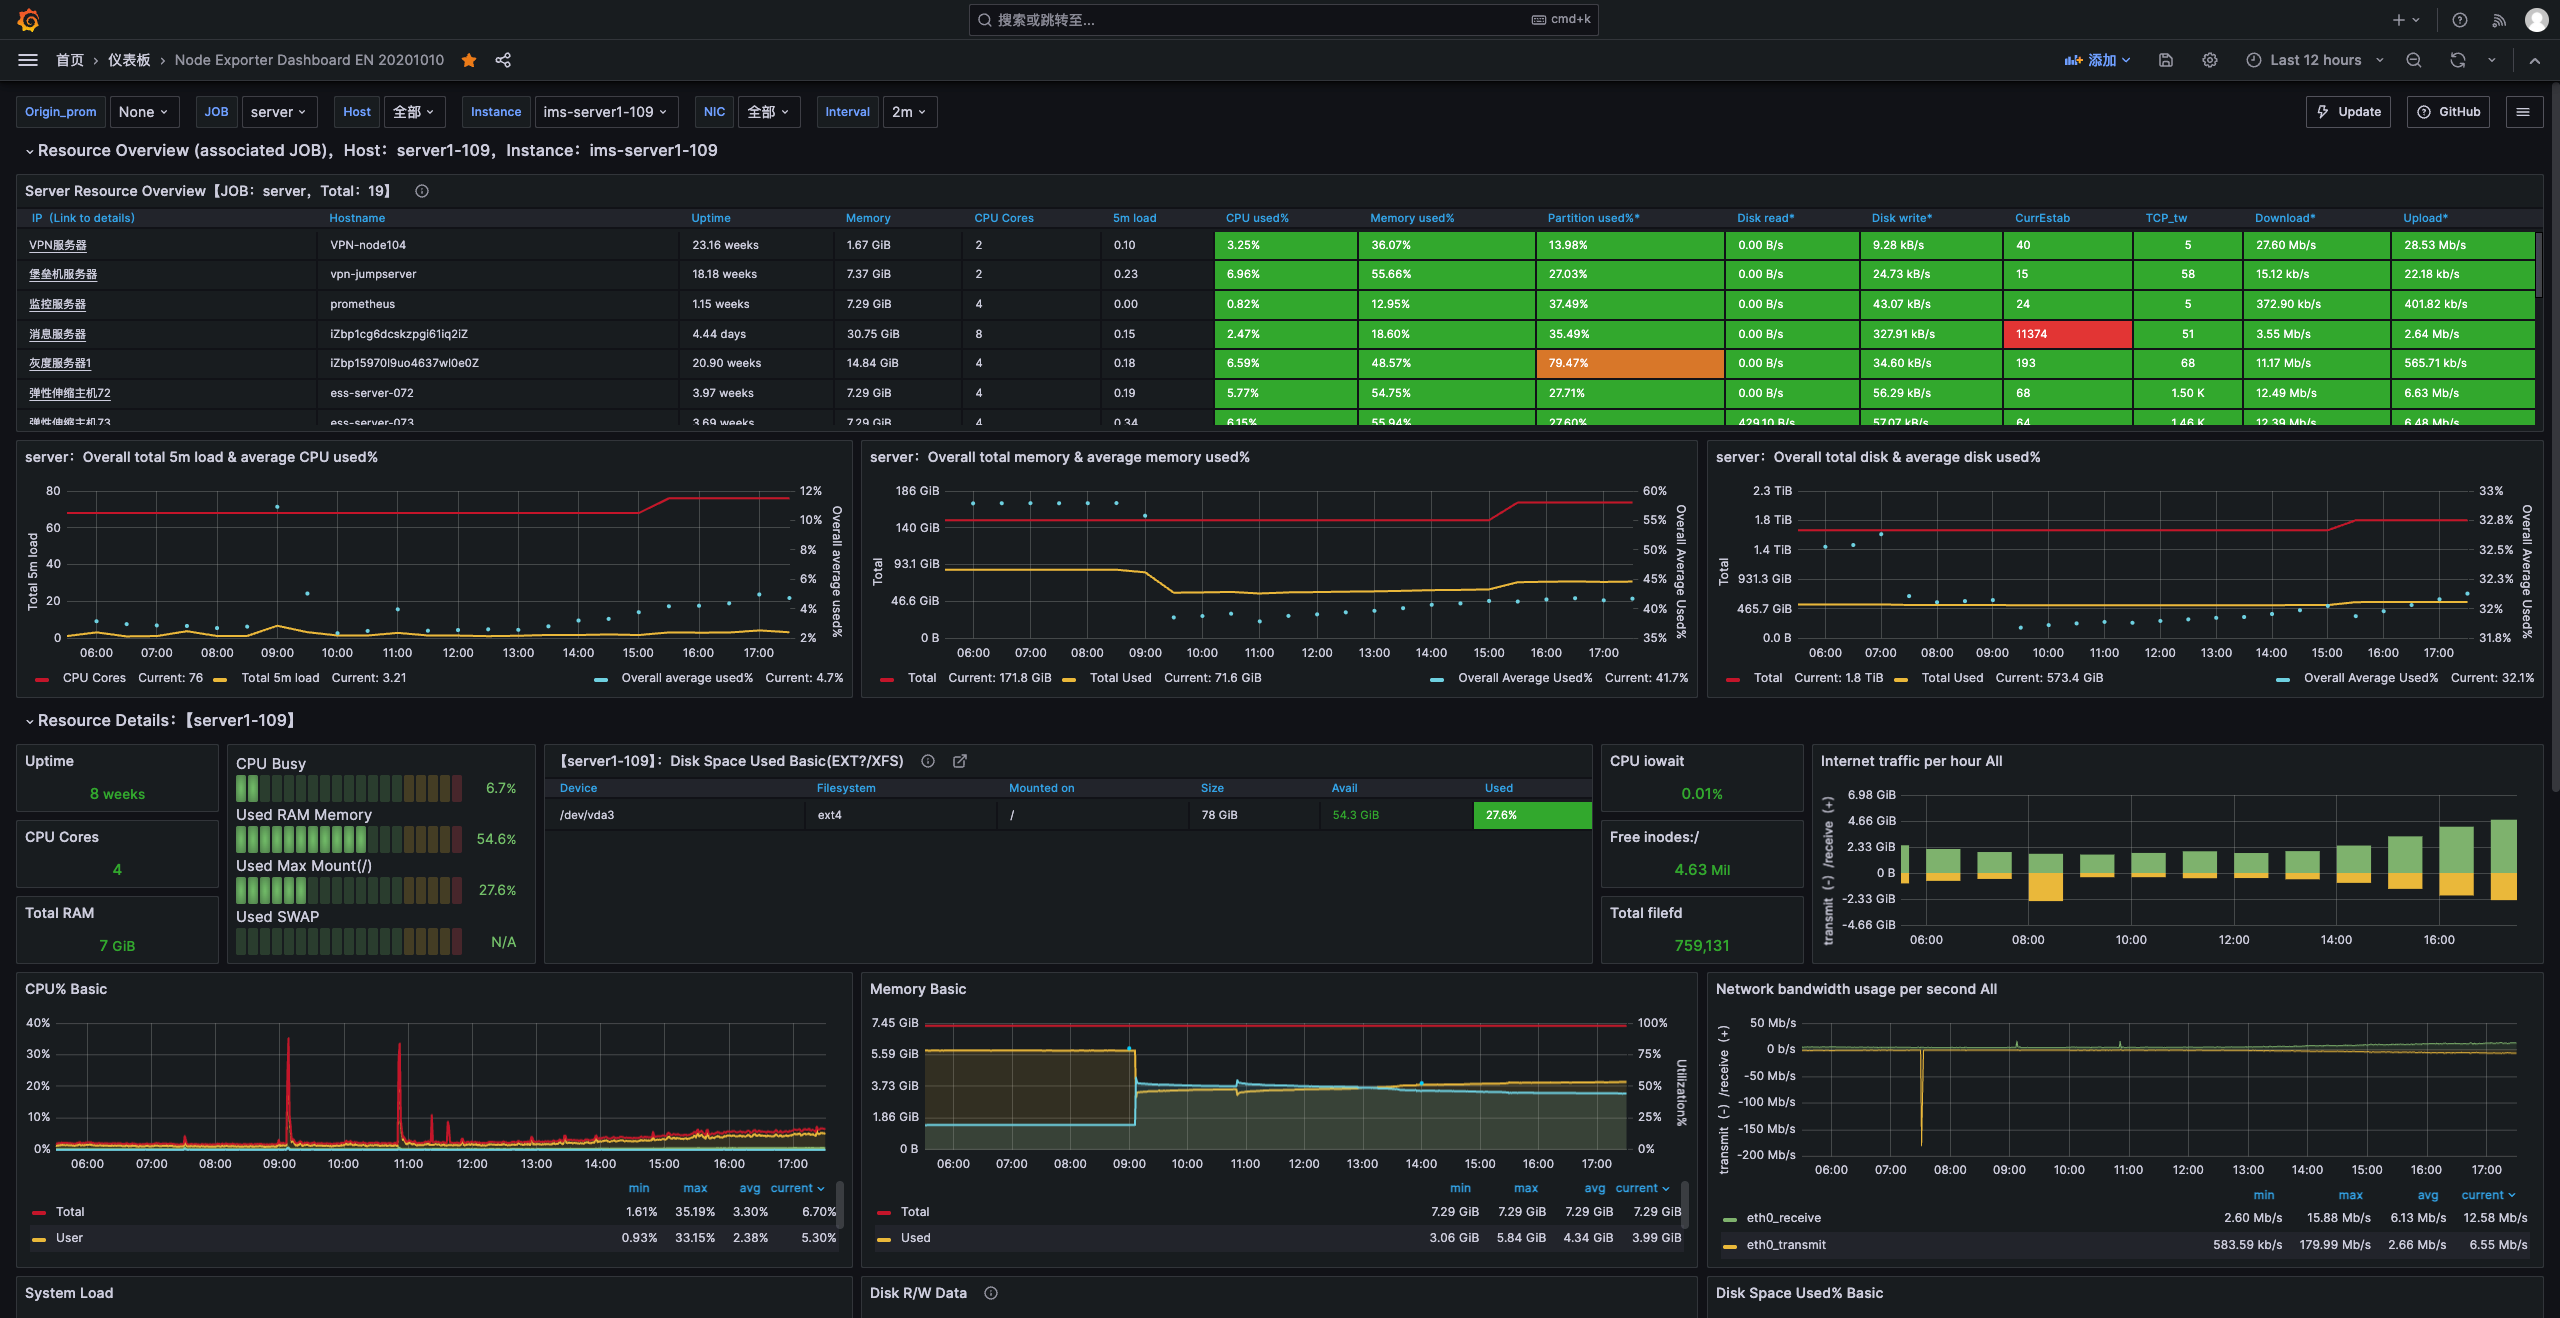Click the refresh dashboard icon
The height and width of the screenshot is (1318, 2560).
pos(2457,60)
